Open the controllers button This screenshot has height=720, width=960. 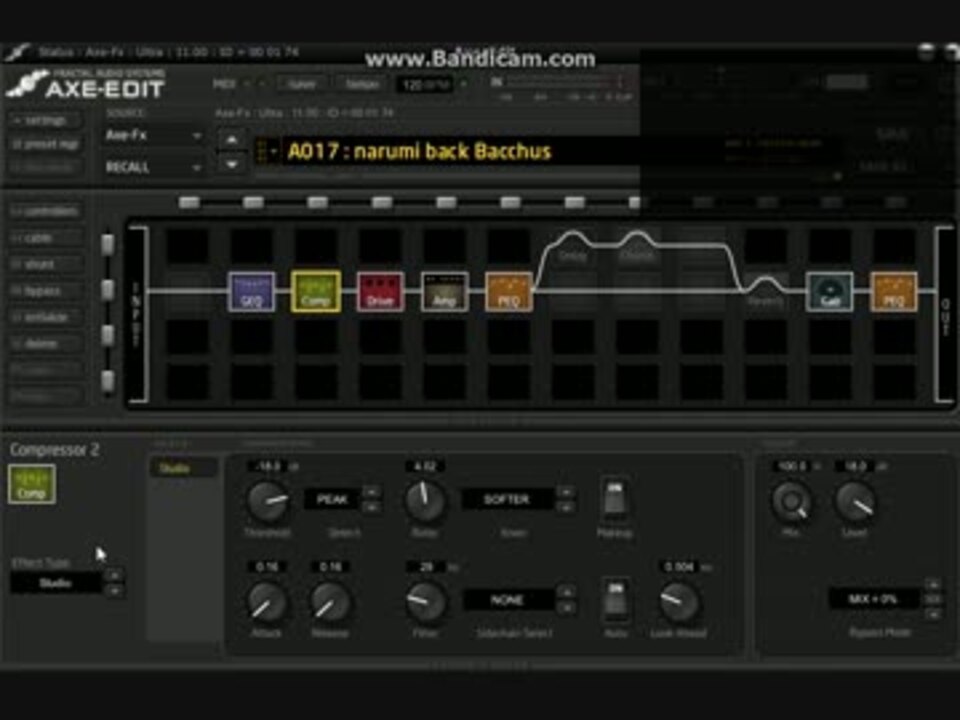pyautogui.click(x=46, y=211)
